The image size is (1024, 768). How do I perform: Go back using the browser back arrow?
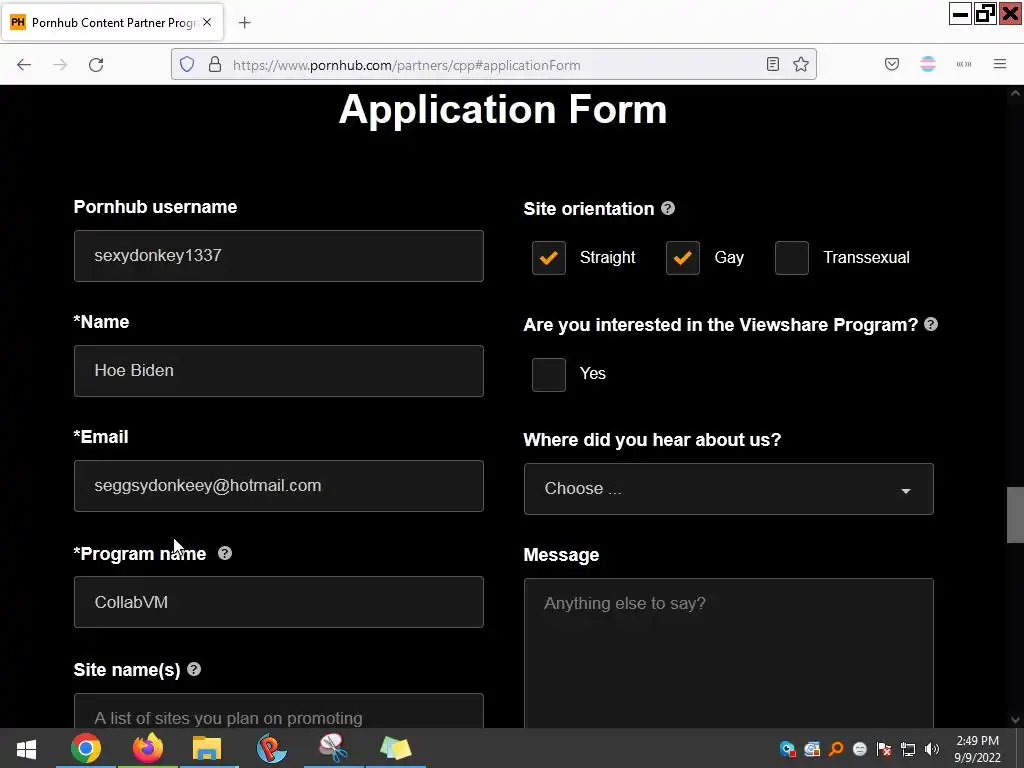tap(24, 65)
